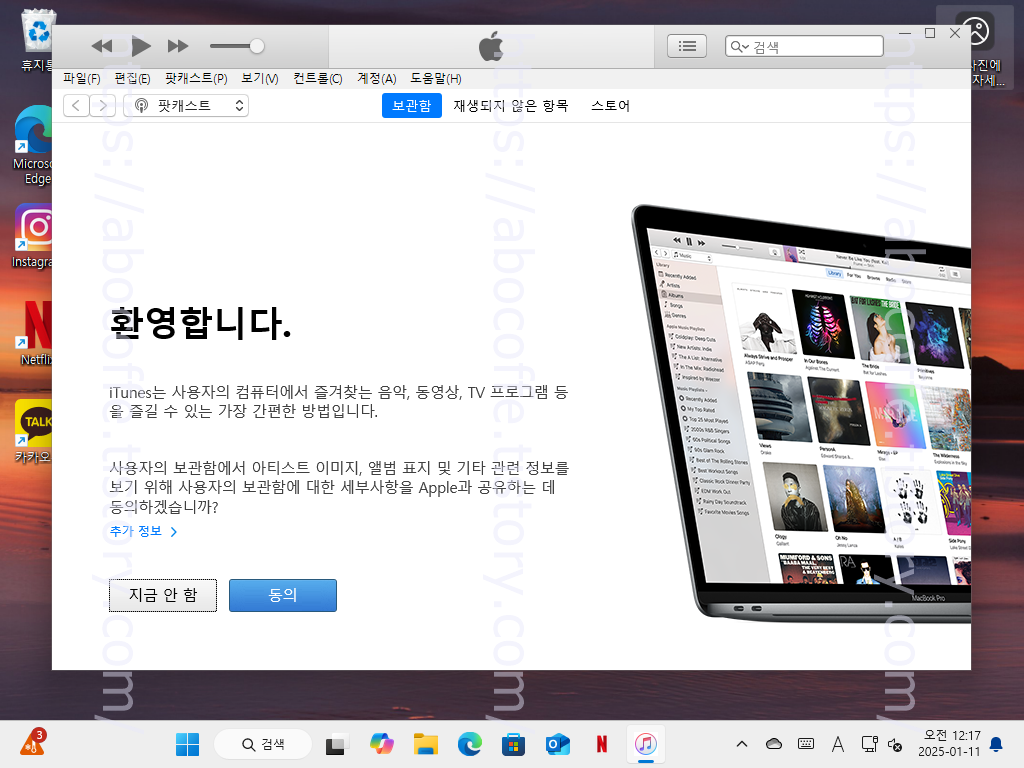Open the network display tray icon
The height and width of the screenshot is (768, 1024).
pos(869,744)
